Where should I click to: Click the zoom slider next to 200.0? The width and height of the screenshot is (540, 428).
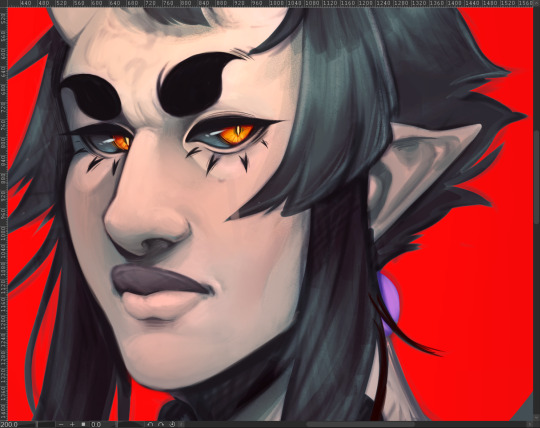(37, 425)
